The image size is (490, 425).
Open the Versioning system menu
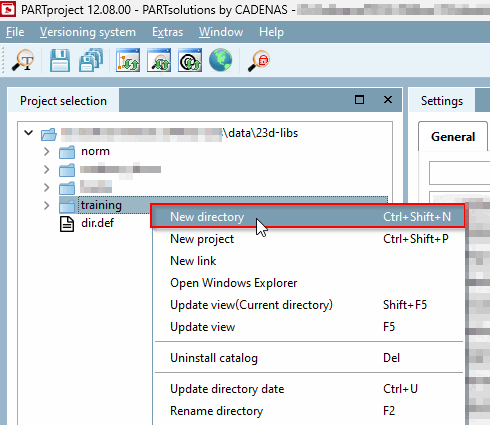point(88,32)
